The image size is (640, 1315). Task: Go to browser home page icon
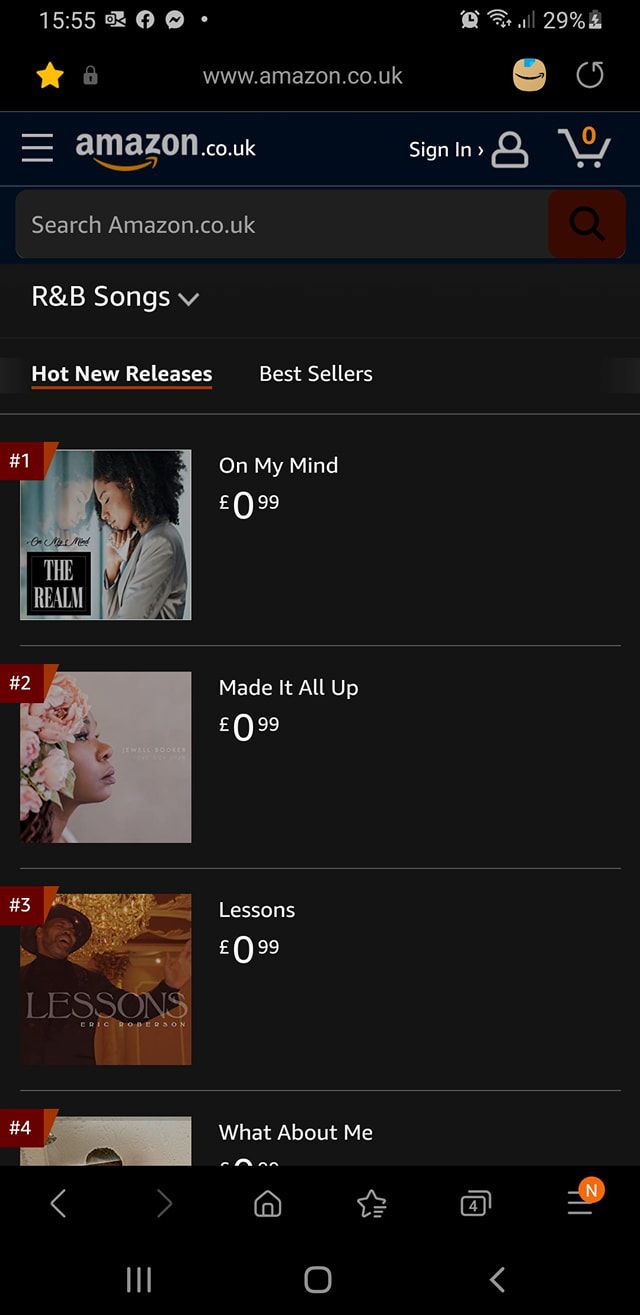[x=268, y=1204]
